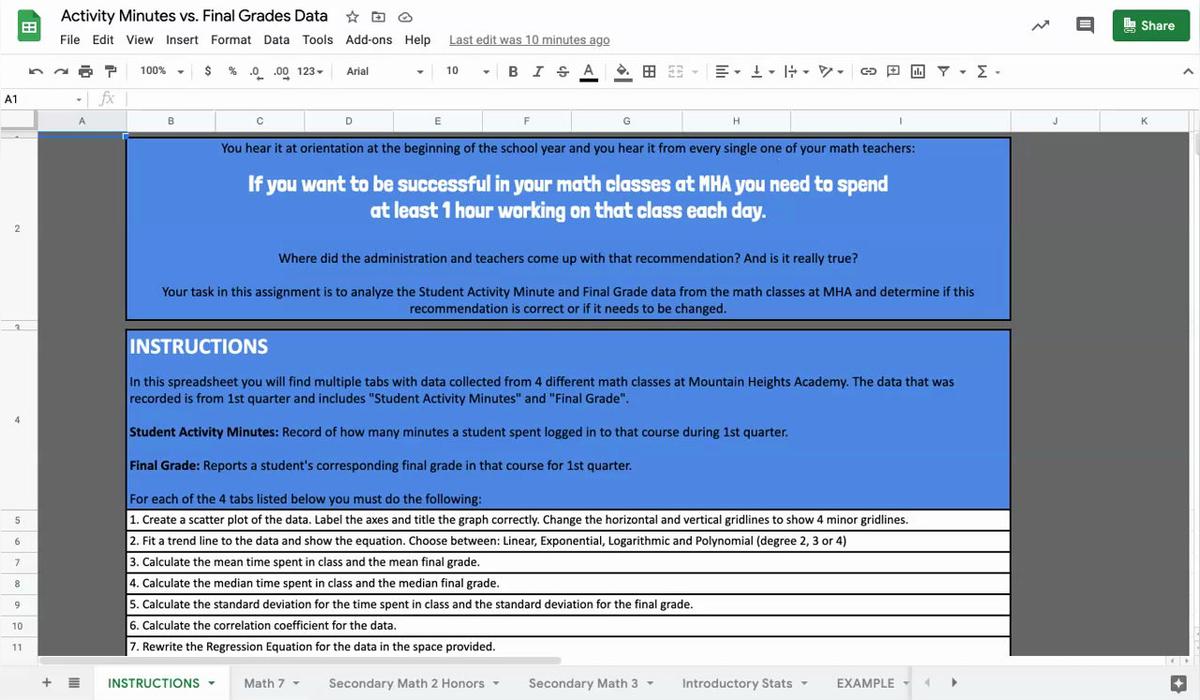This screenshot has width=1200, height=700.
Task: Open the INSTRUCTIONS tab dropdown arrow
Action: (x=211, y=684)
